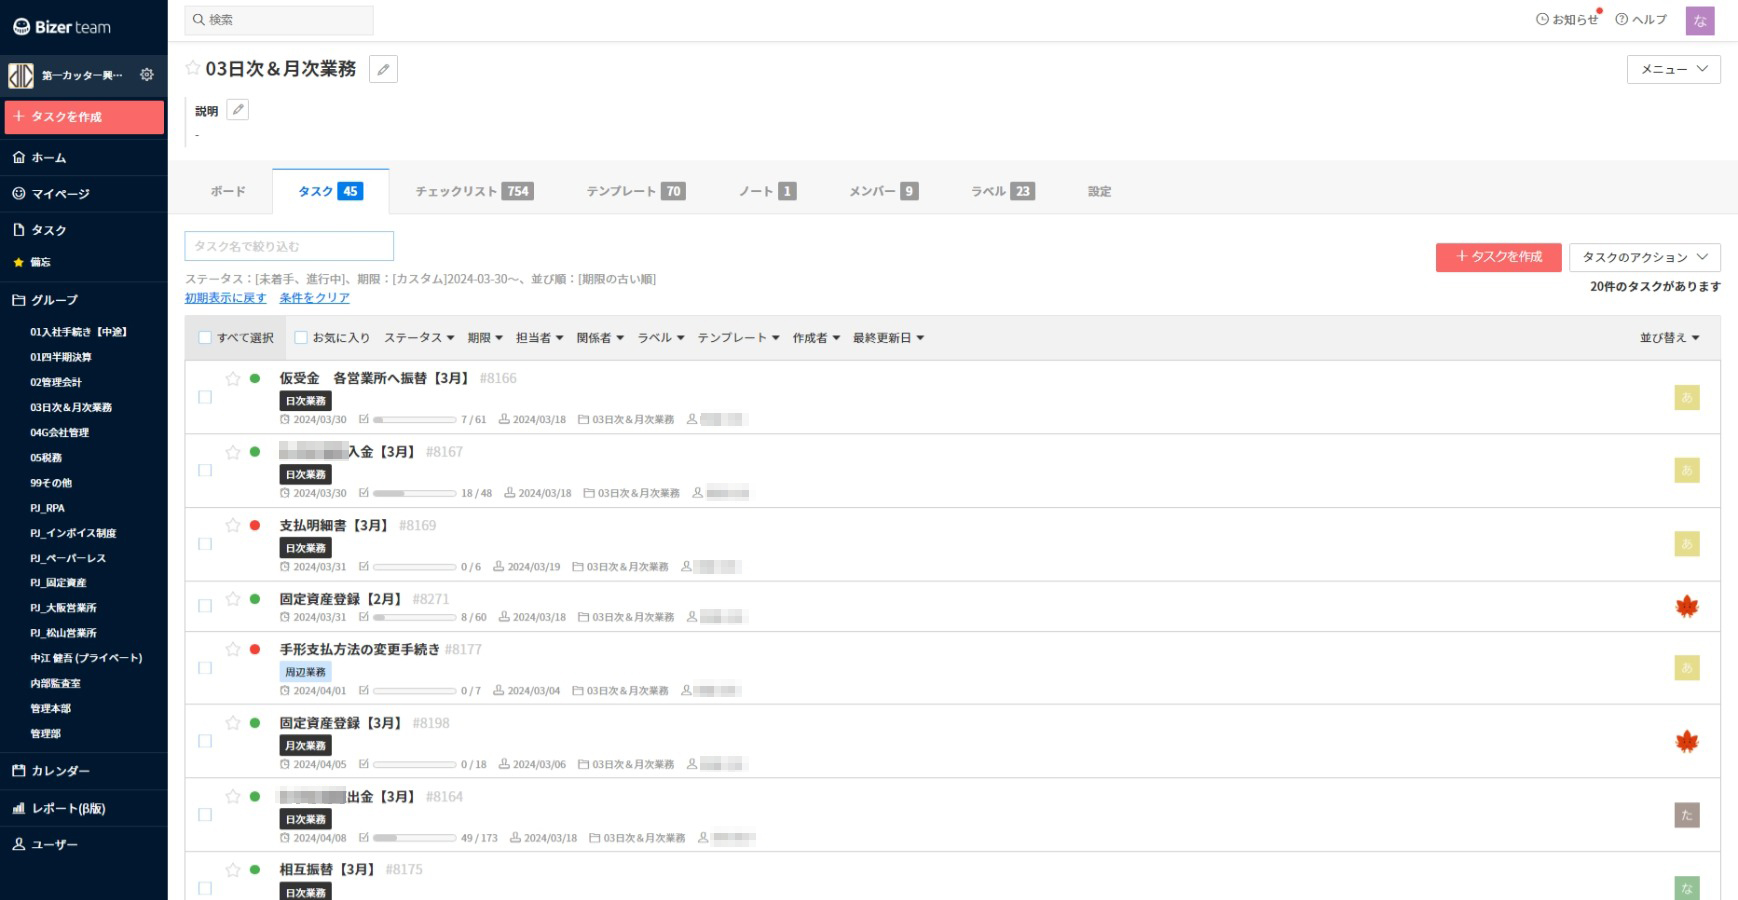This screenshot has width=1738, height=900.
Task: Open the タスクのアクション dropdown
Action: click(x=1644, y=257)
